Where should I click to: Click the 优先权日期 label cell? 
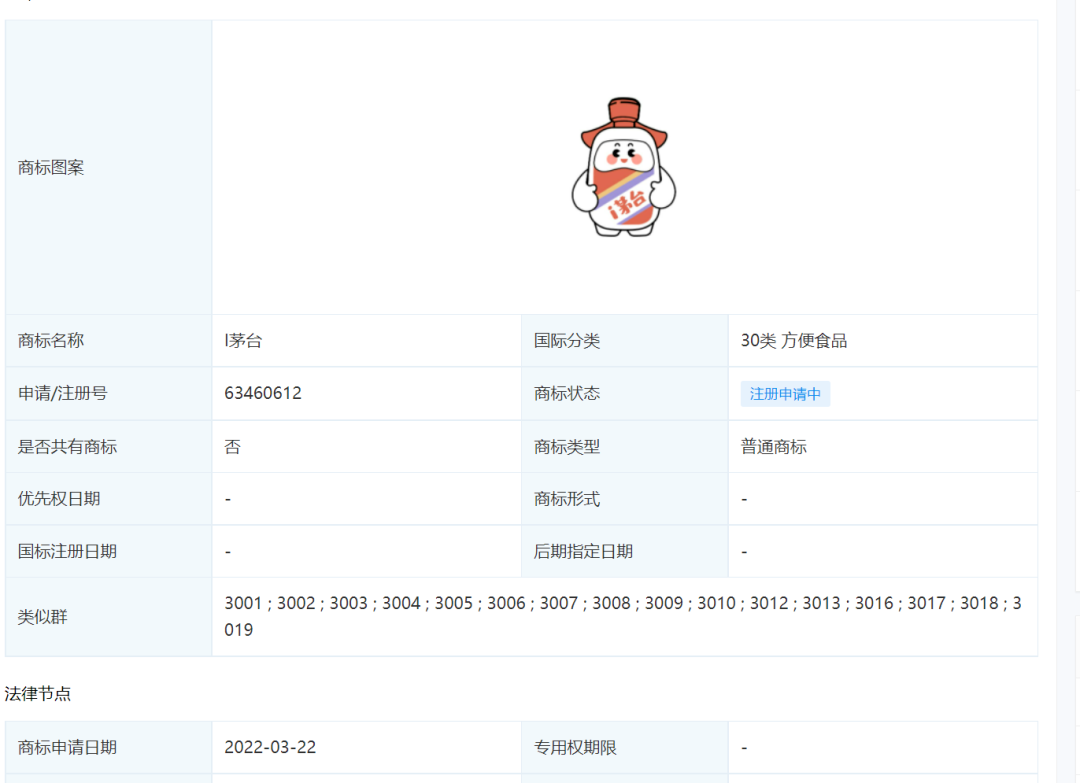[x=109, y=499]
